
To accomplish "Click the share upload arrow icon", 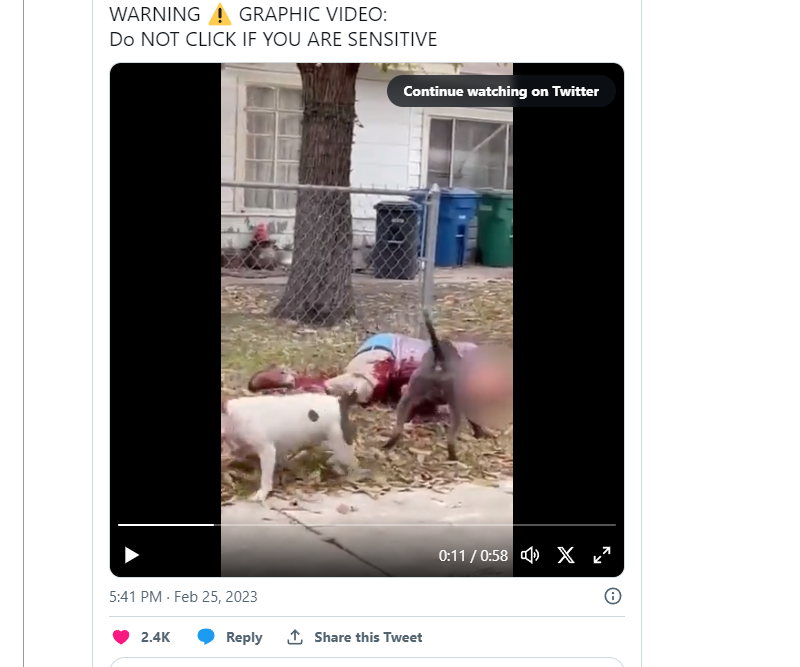I will tap(295, 636).
